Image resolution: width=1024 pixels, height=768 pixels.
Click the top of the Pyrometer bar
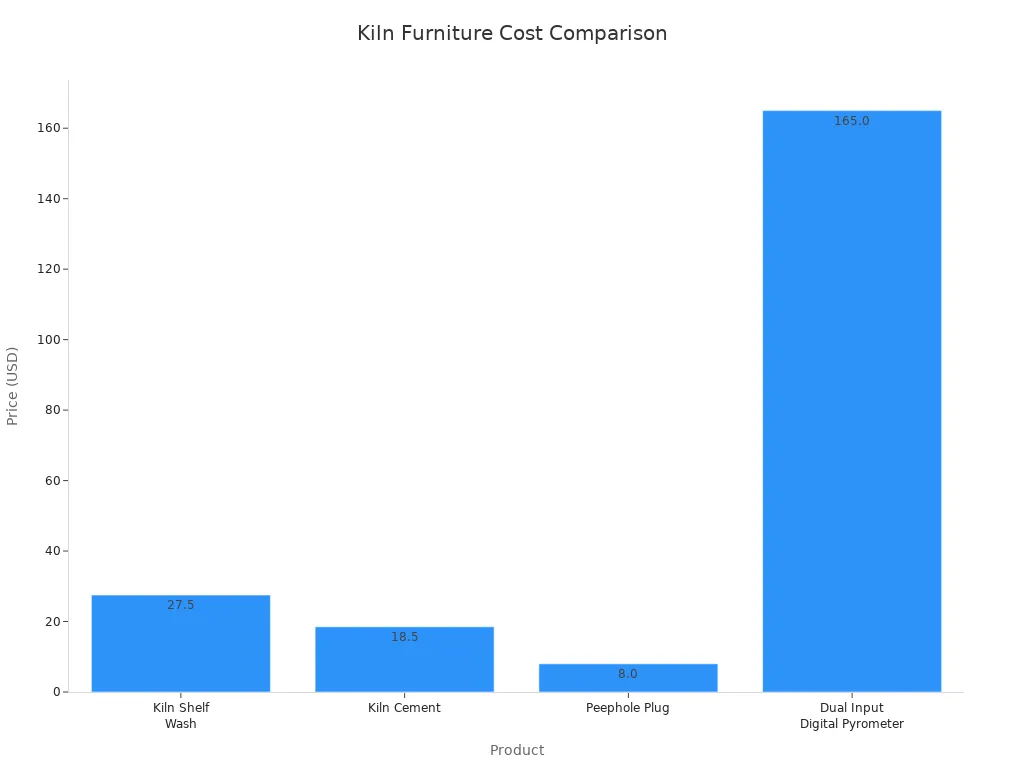(852, 110)
